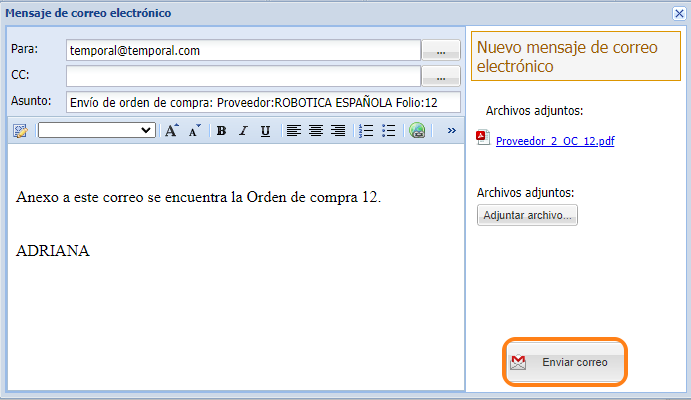Close the Mensaje de correo electrónico dialog
The height and width of the screenshot is (400, 691).
point(679,13)
